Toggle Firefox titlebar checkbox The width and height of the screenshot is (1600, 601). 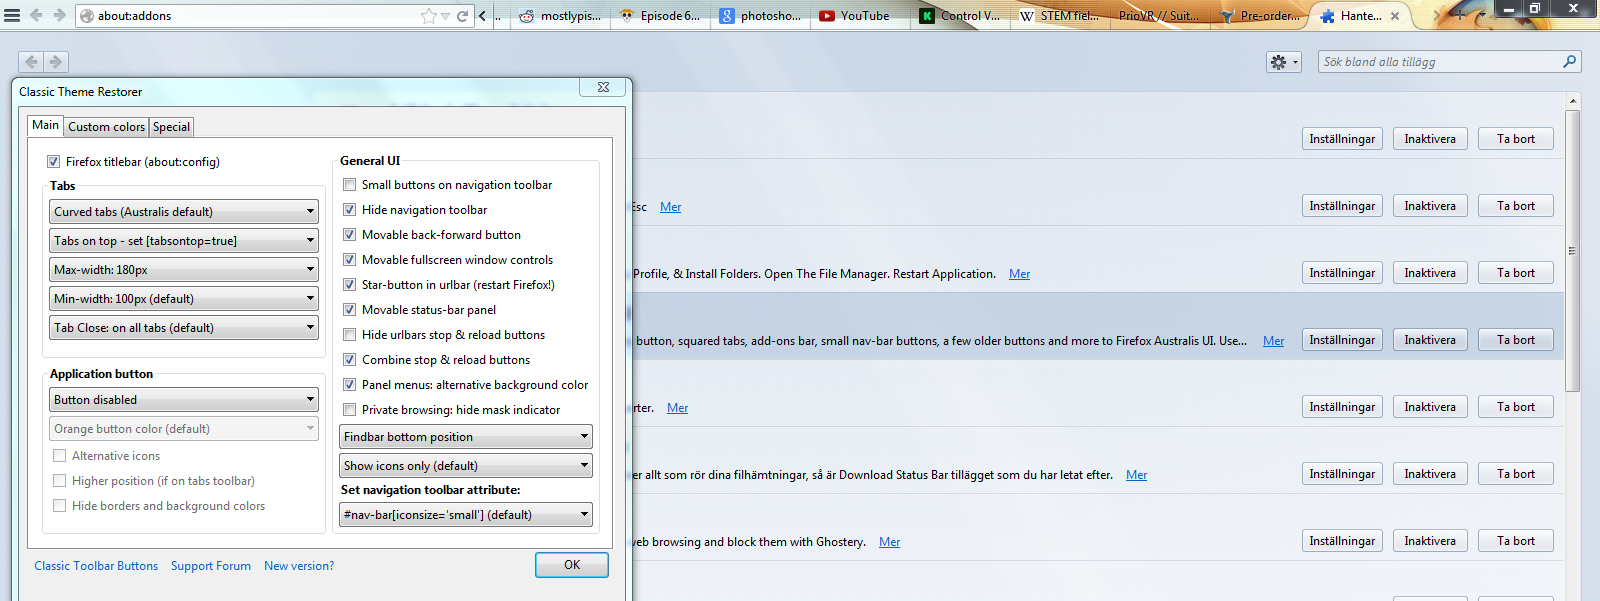coord(53,161)
